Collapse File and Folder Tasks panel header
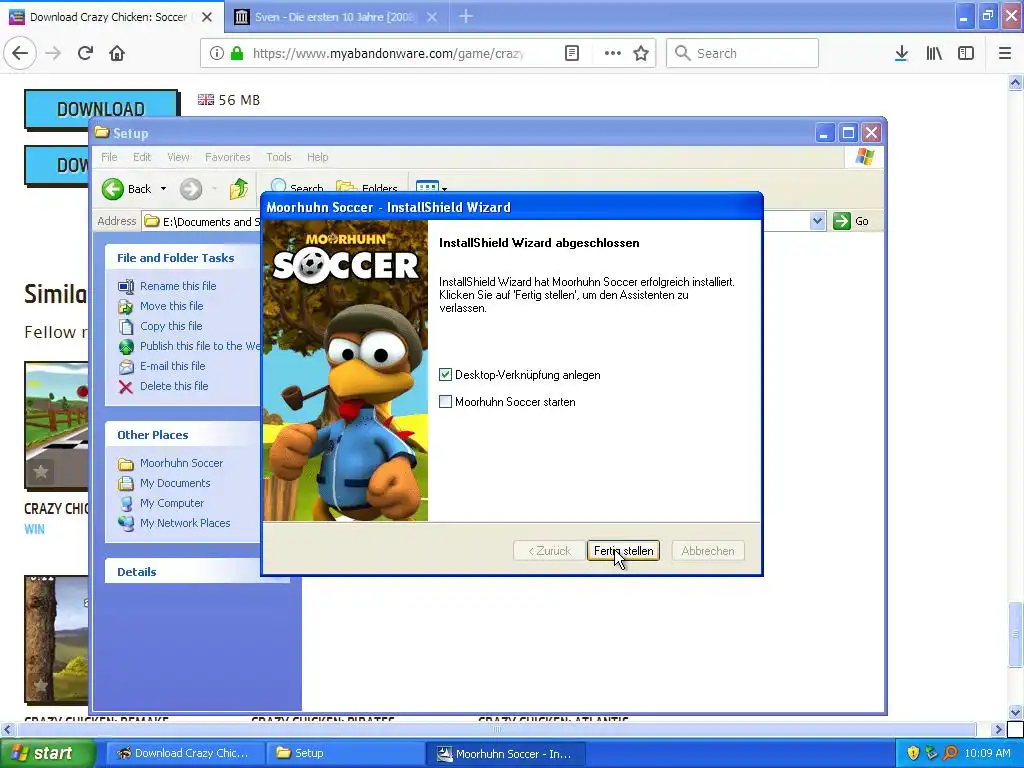Image resolution: width=1024 pixels, height=768 pixels. (x=183, y=257)
